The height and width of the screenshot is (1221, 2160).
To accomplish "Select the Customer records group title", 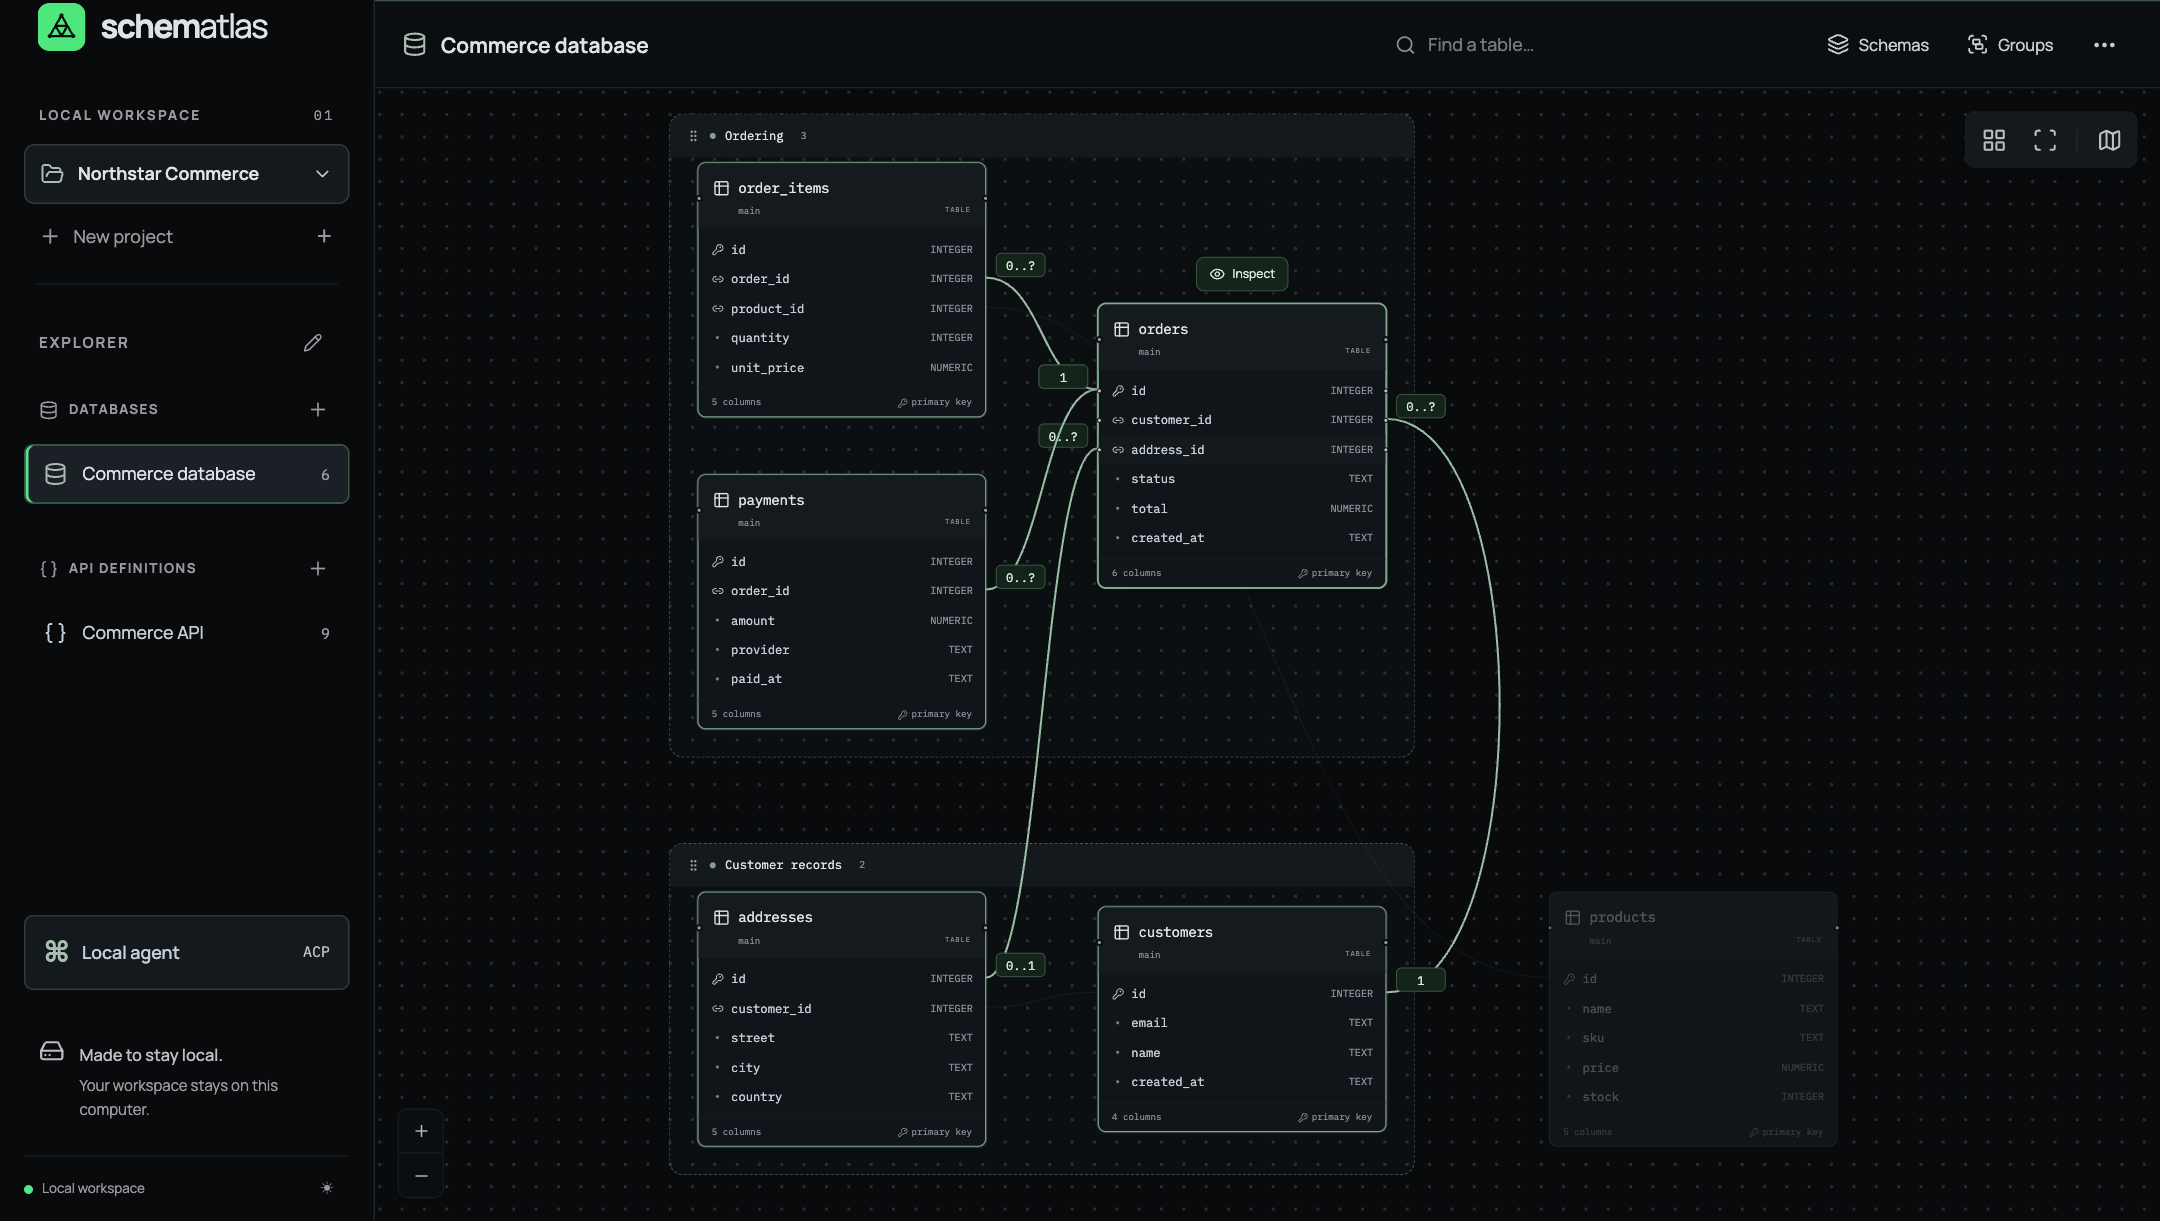I will point(783,865).
